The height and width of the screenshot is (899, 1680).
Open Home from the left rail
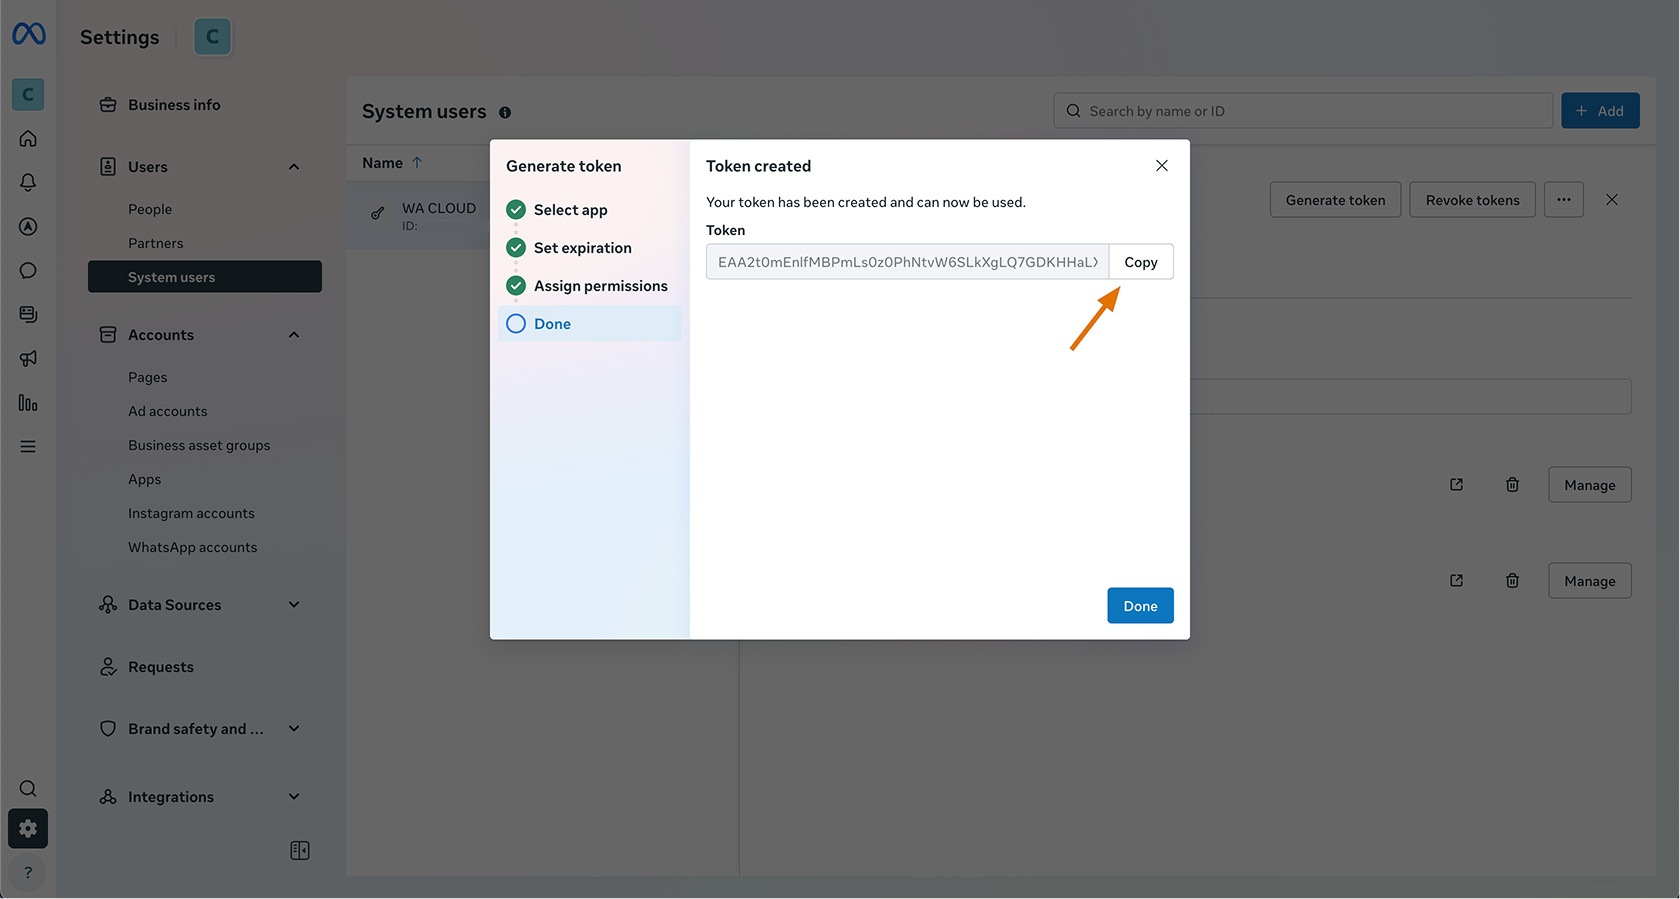tap(28, 139)
